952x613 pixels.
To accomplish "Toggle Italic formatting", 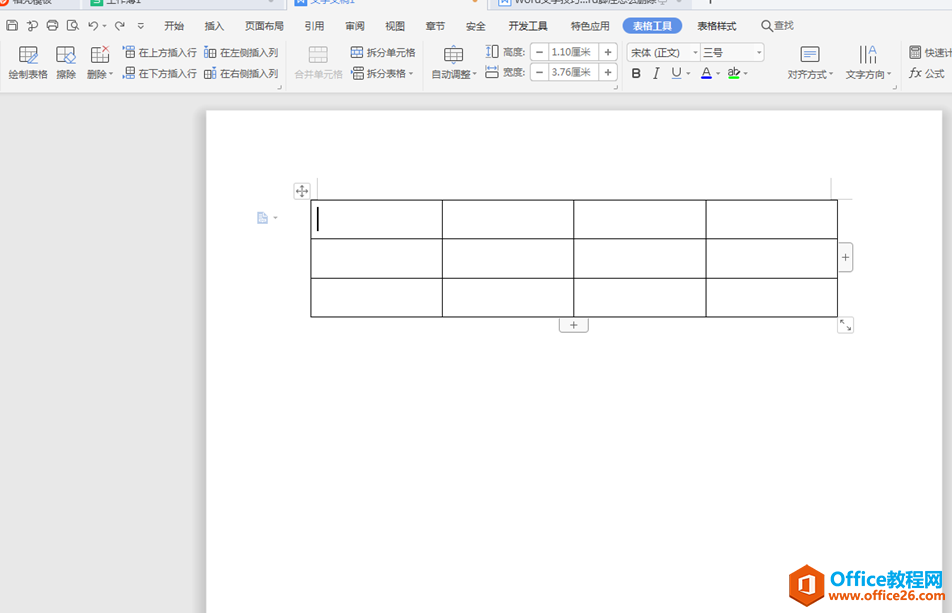I will [x=656, y=73].
